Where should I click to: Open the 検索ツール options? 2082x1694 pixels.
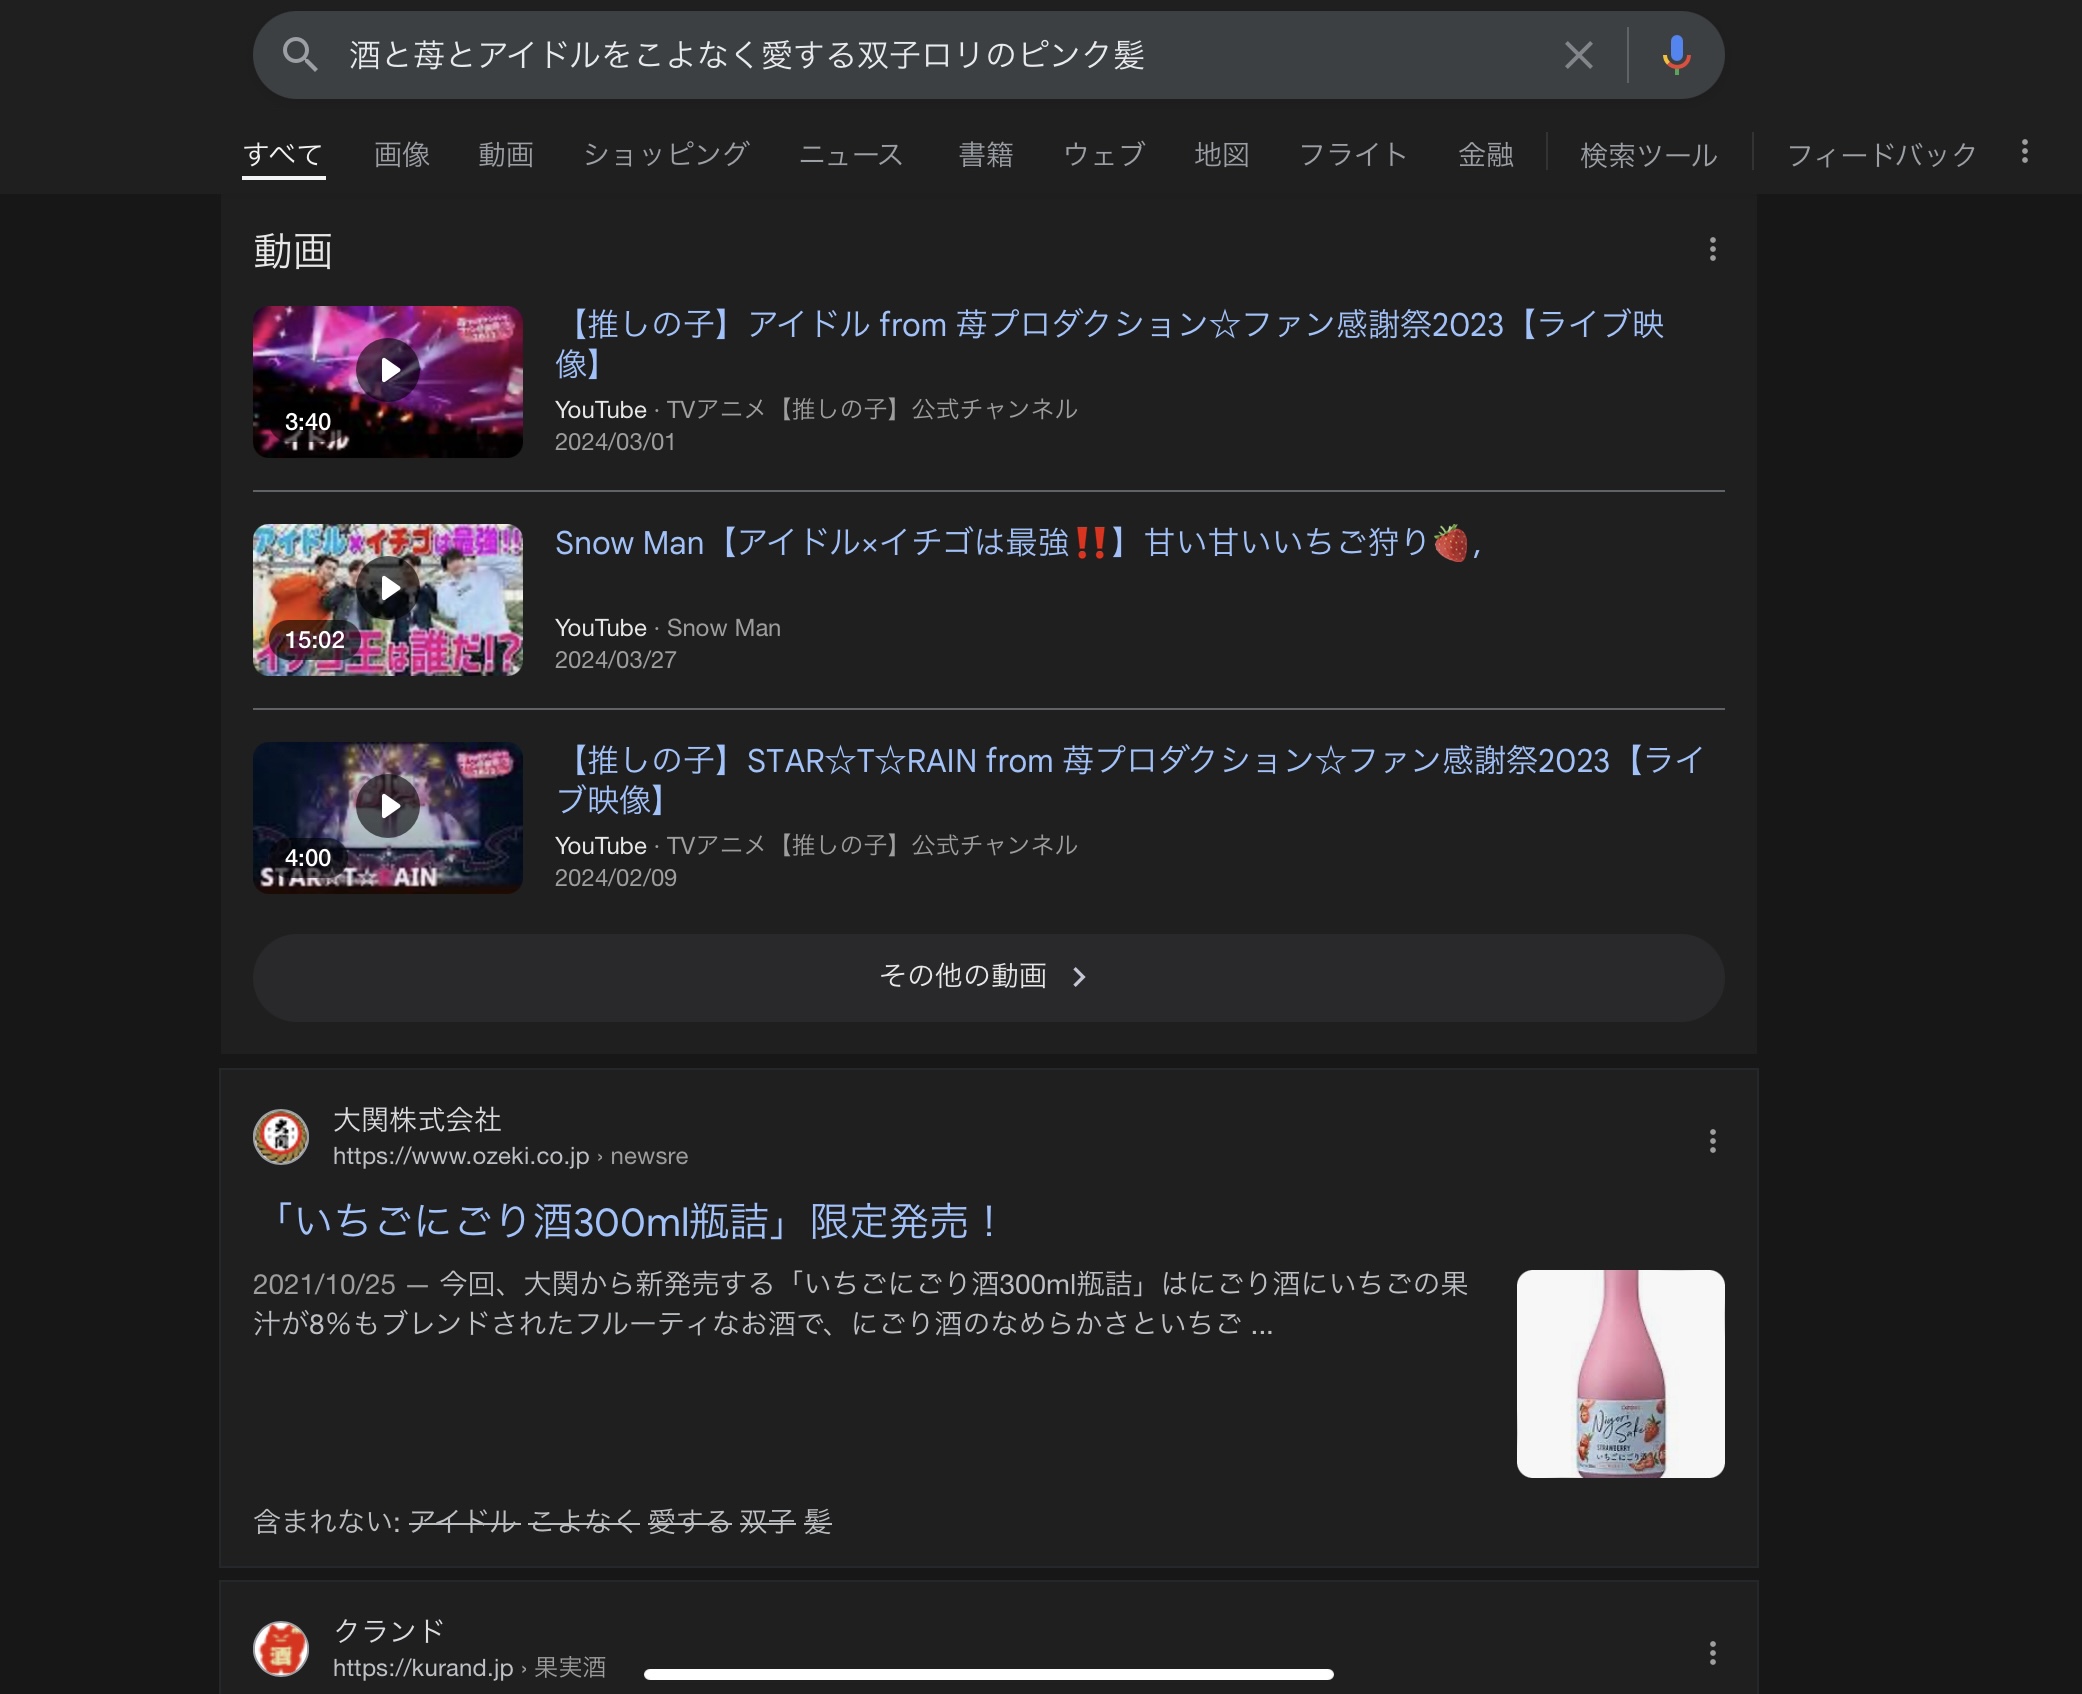1648,155
